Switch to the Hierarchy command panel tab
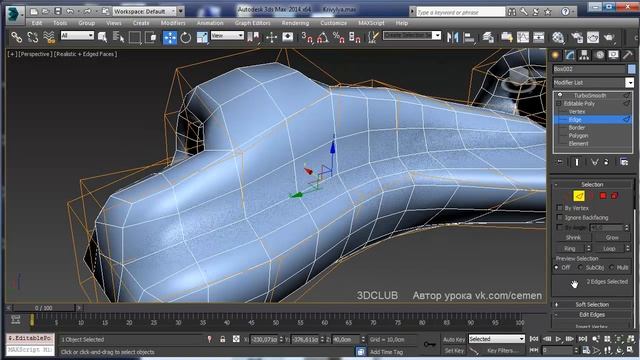The width and height of the screenshot is (640, 360). 584,55
